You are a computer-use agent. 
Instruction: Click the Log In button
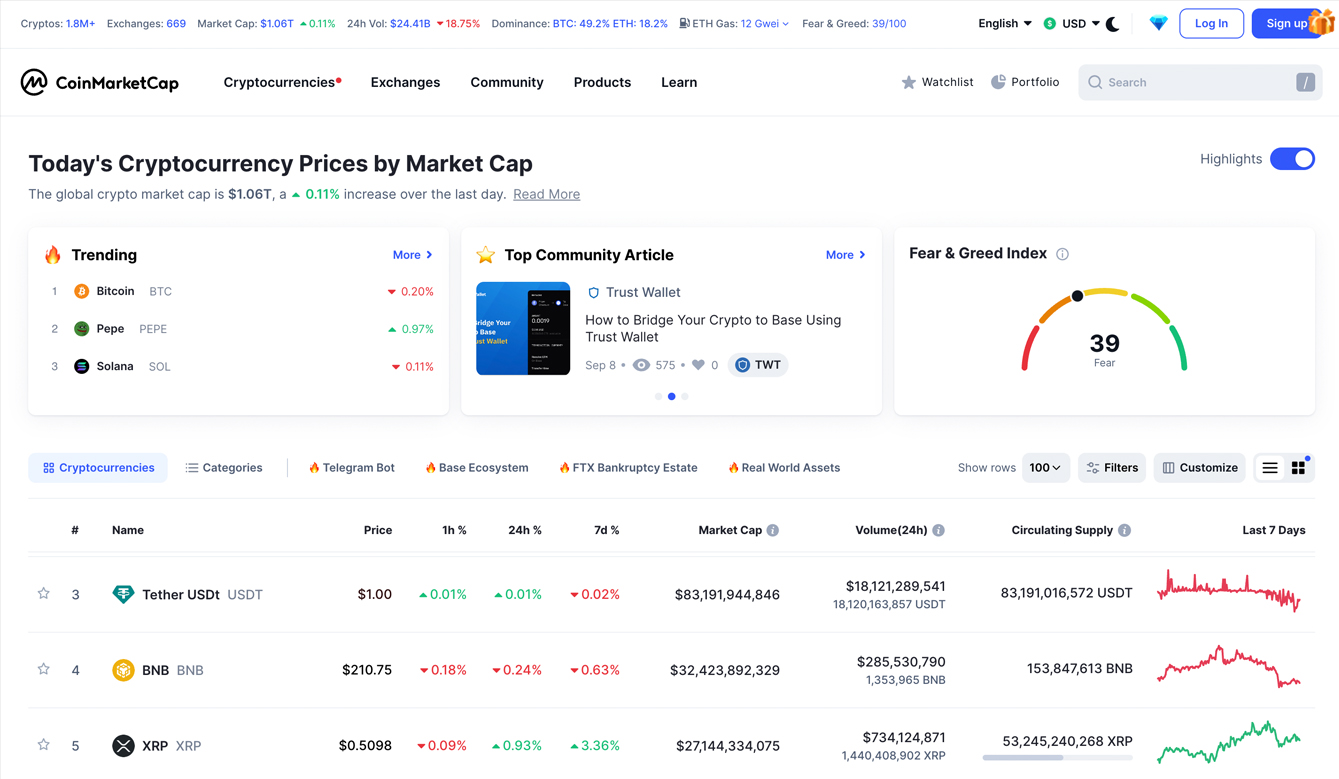click(x=1211, y=23)
